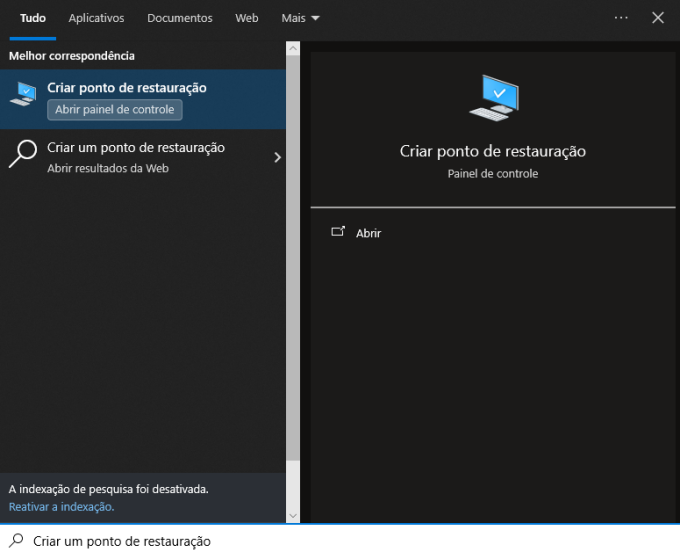Click the Reativar a indexação link
This screenshot has height=552, width=680.
coord(61,507)
